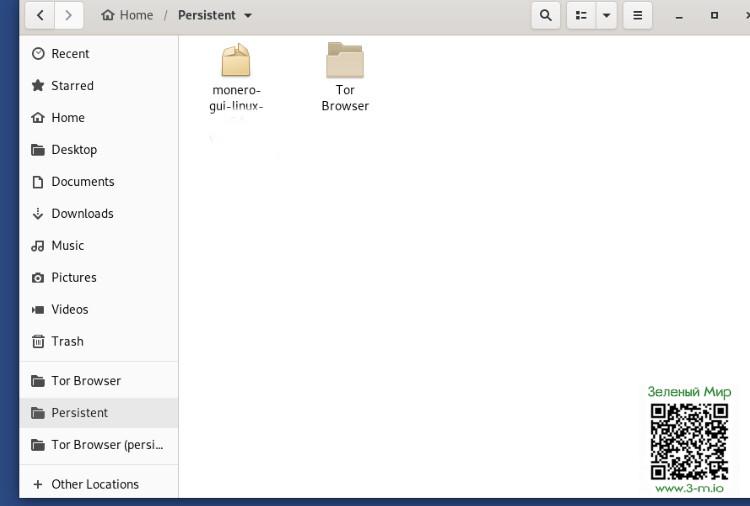Viewport: 750px width, 506px height.
Task: Open the Tor Browser folder icon
Action: coord(345,62)
